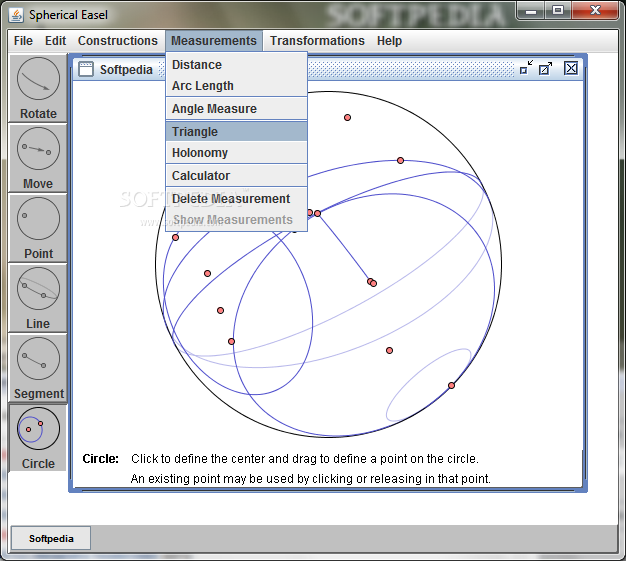626x561 pixels.
Task: Choose Arc Length menu entry
Action: click(236, 86)
